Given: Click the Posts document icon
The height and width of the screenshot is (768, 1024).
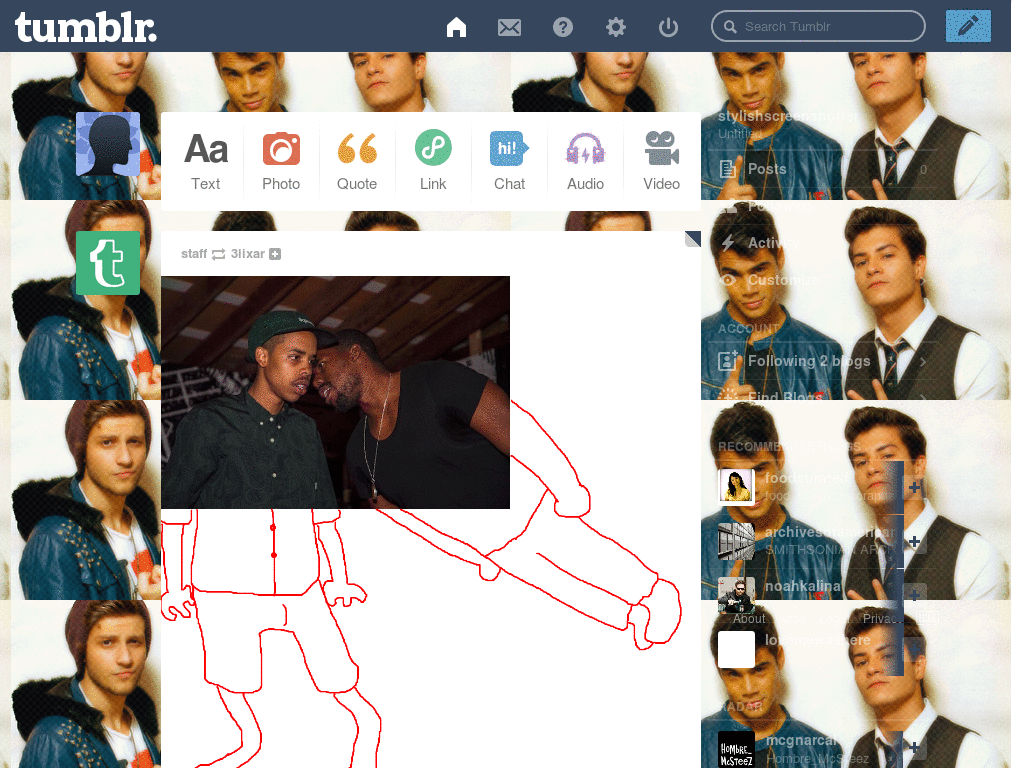Looking at the screenshot, I should click(728, 169).
